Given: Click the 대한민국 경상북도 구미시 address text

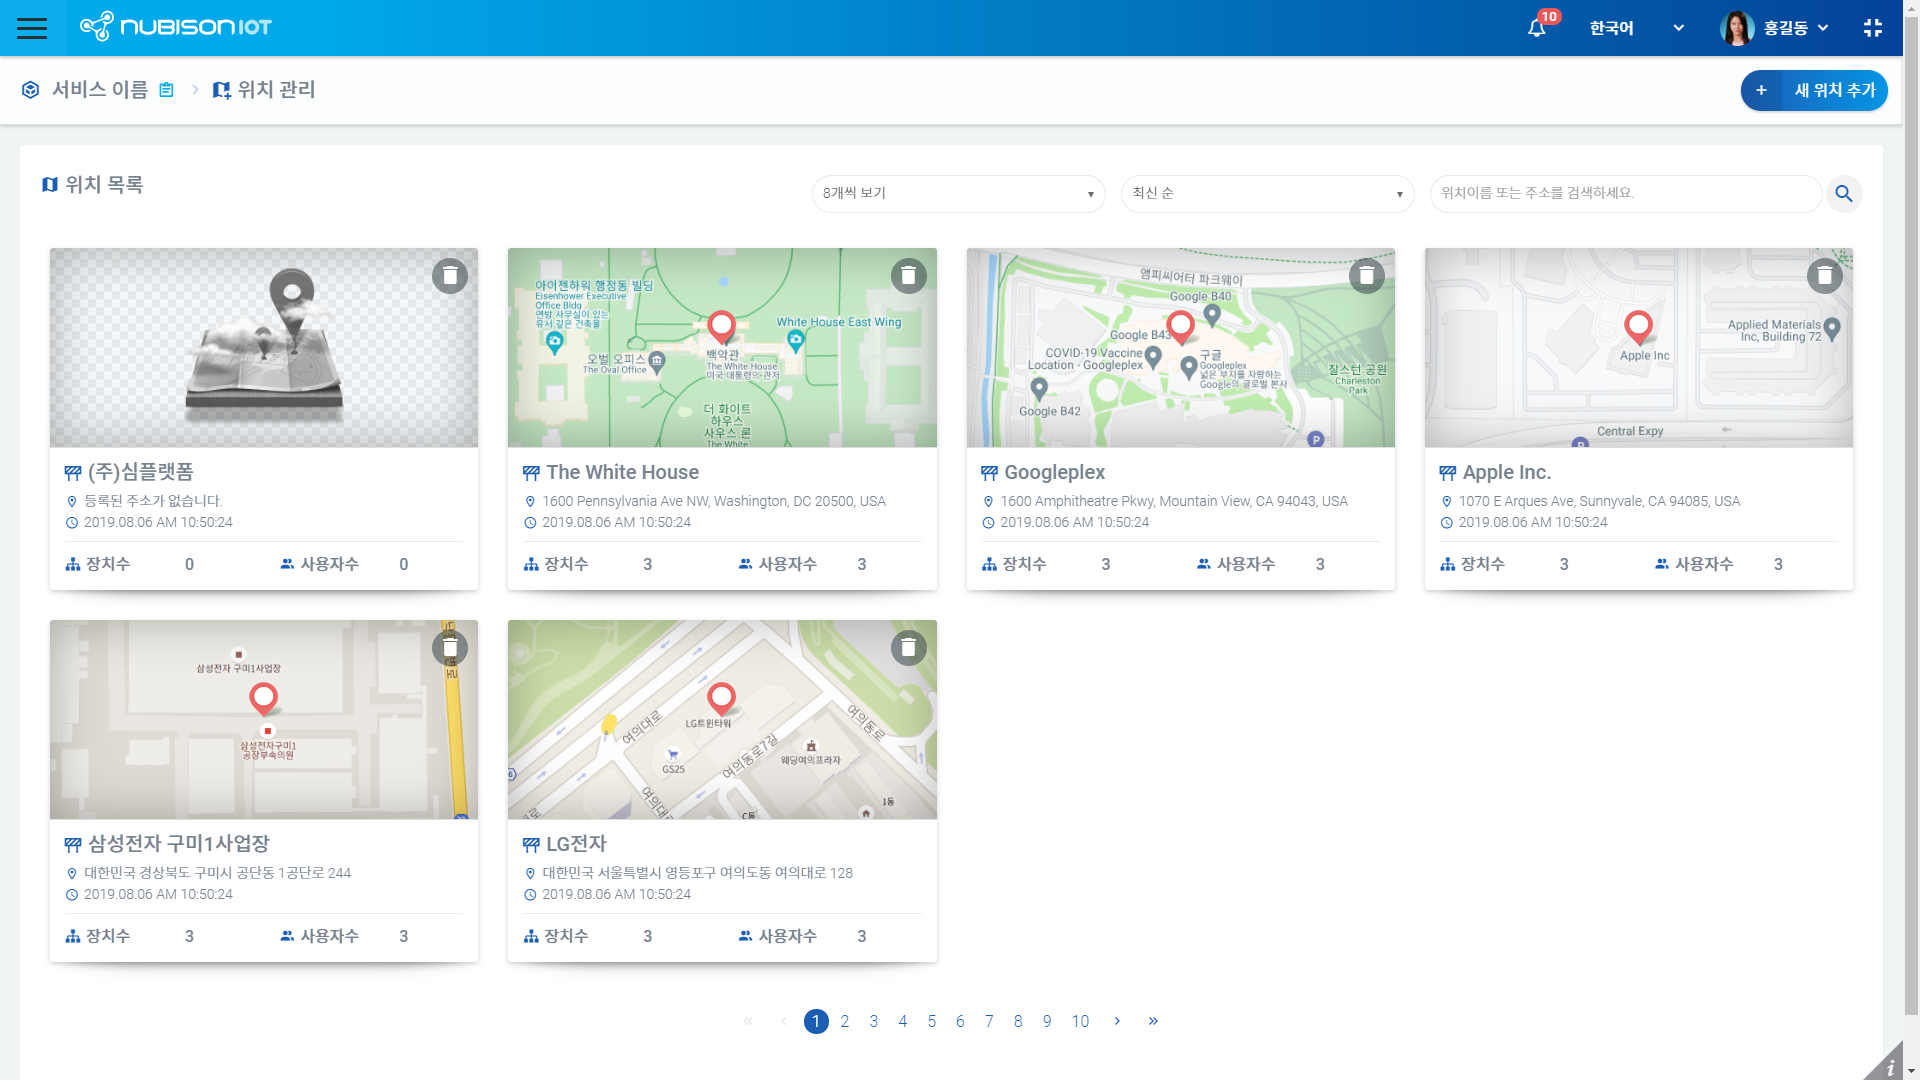Looking at the screenshot, I should tap(217, 873).
